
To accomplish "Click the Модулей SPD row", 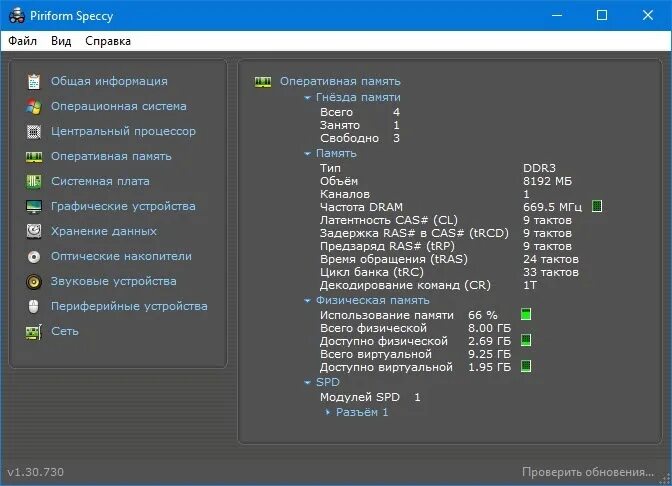I will point(370,397).
